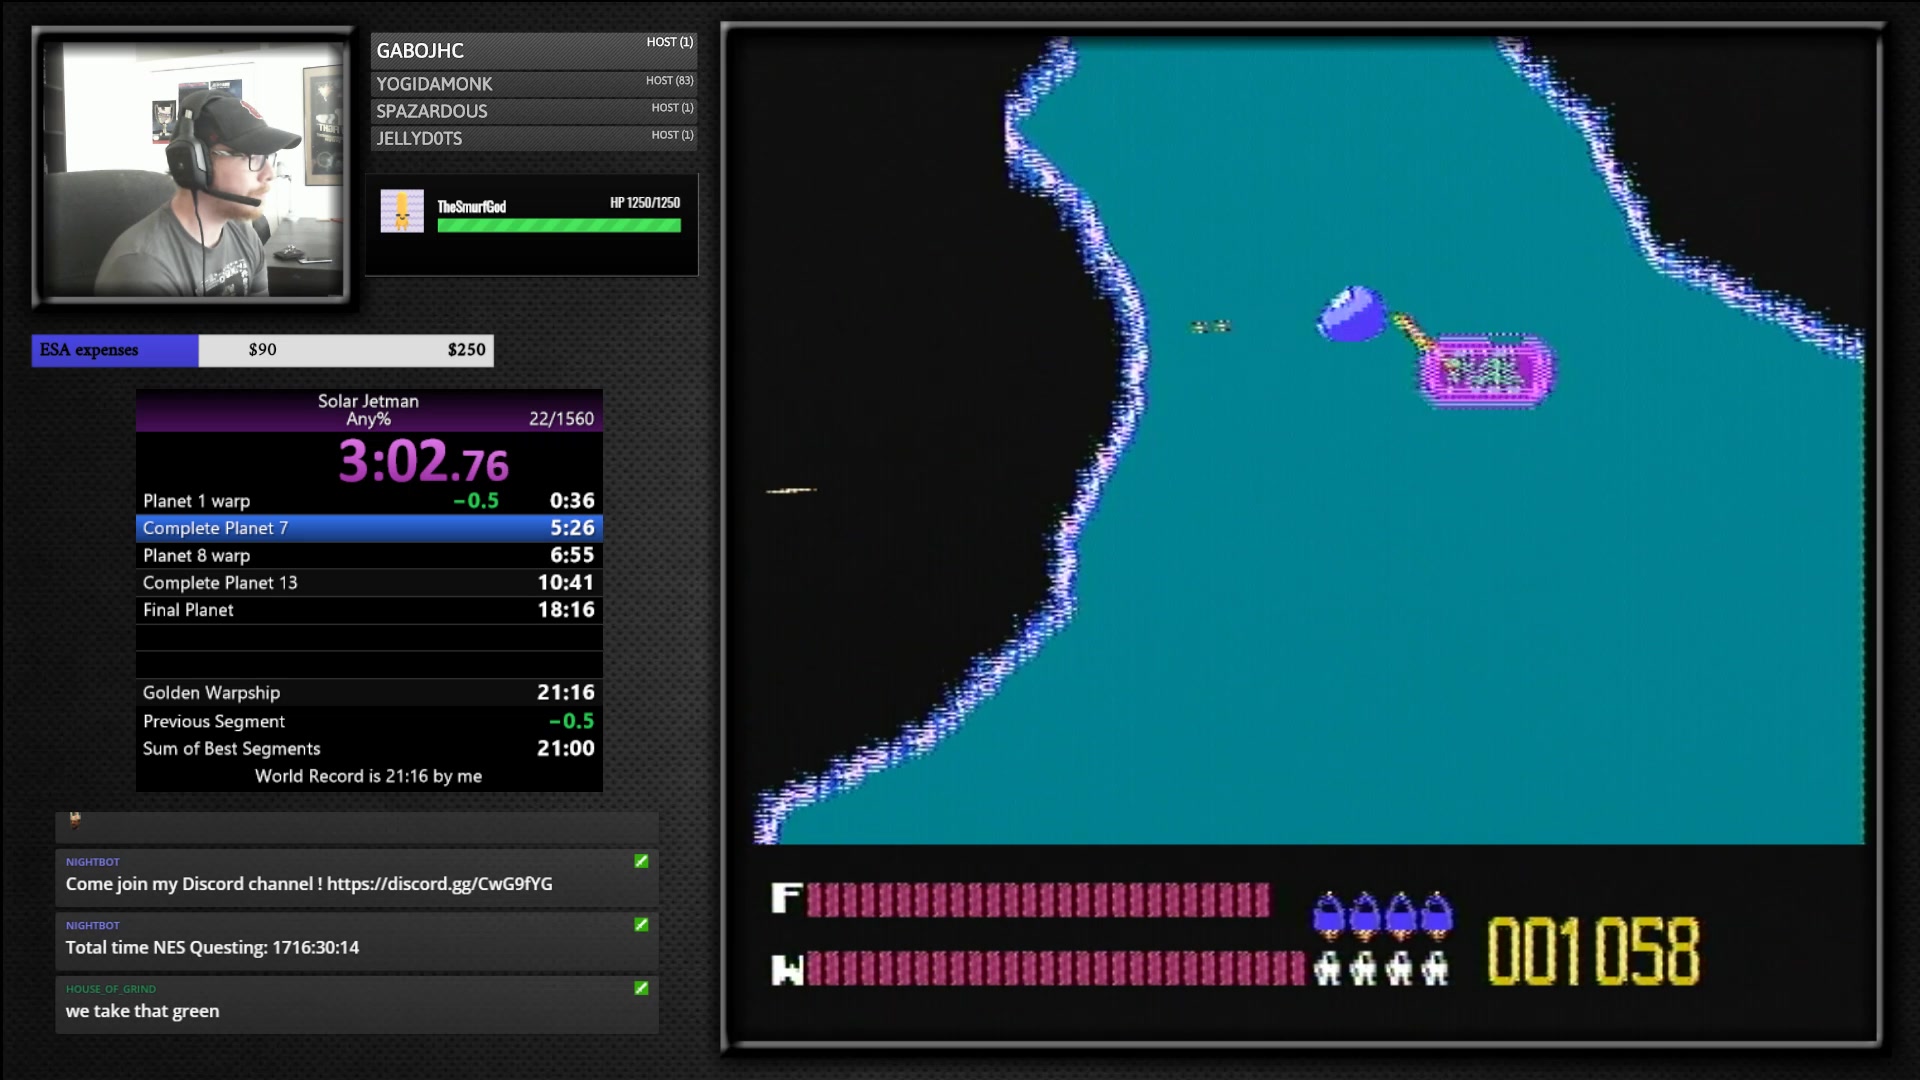The width and height of the screenshot is (1920, 1080).
Task: Select JELLYD0TS host entry
Action: pos(533,138)
